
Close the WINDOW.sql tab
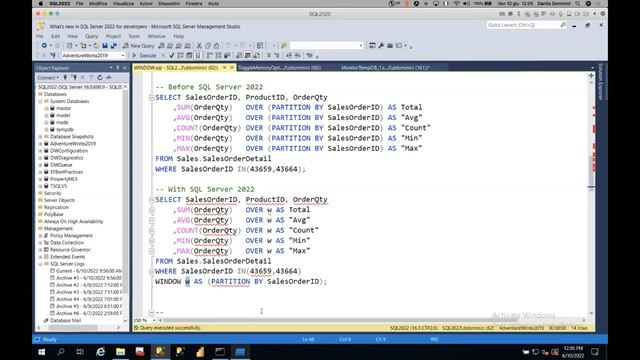[x=232, y=68]
